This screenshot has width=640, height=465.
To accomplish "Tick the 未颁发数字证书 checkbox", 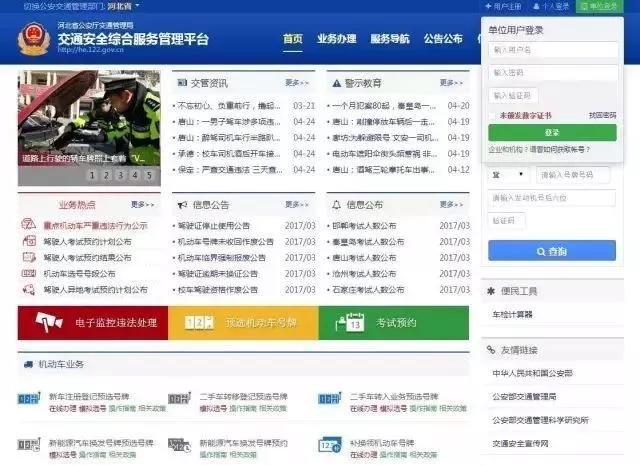I will [x=493, y=116].
